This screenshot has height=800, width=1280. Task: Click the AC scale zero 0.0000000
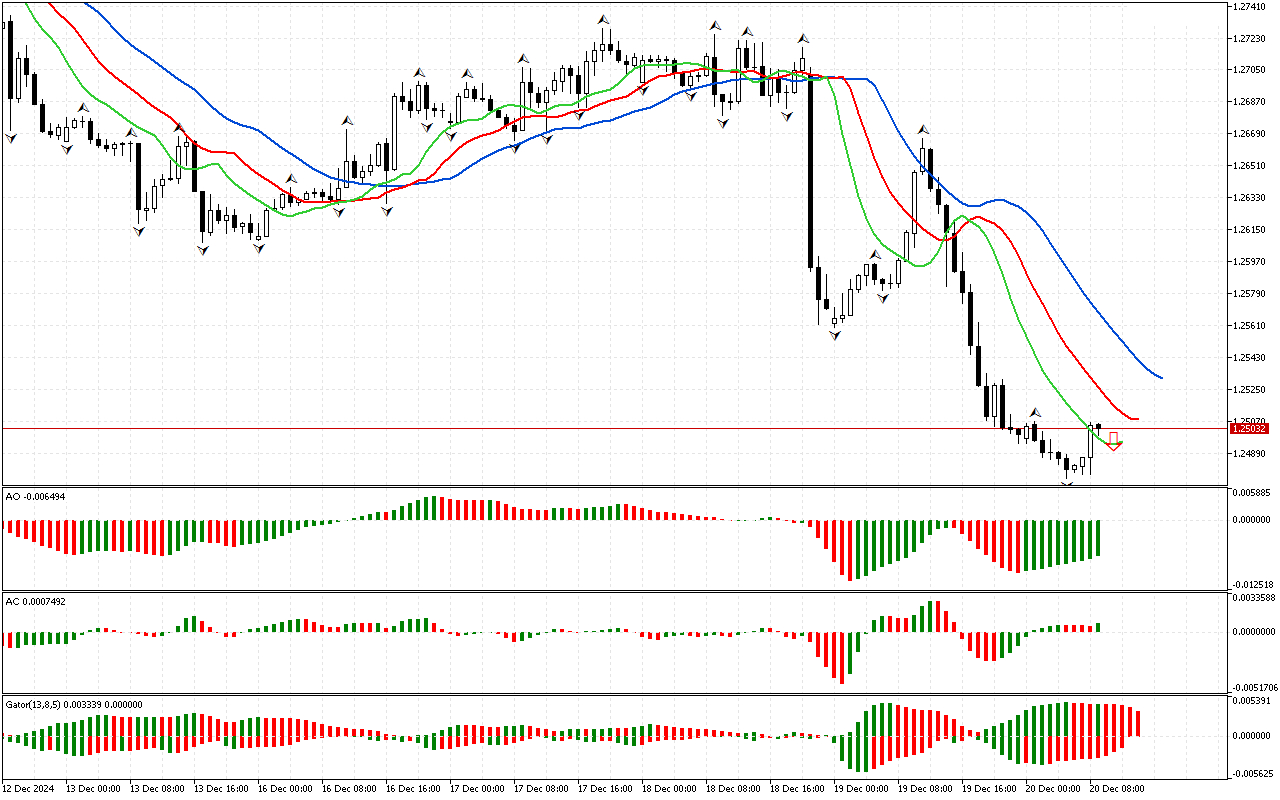pos(1253,632)
